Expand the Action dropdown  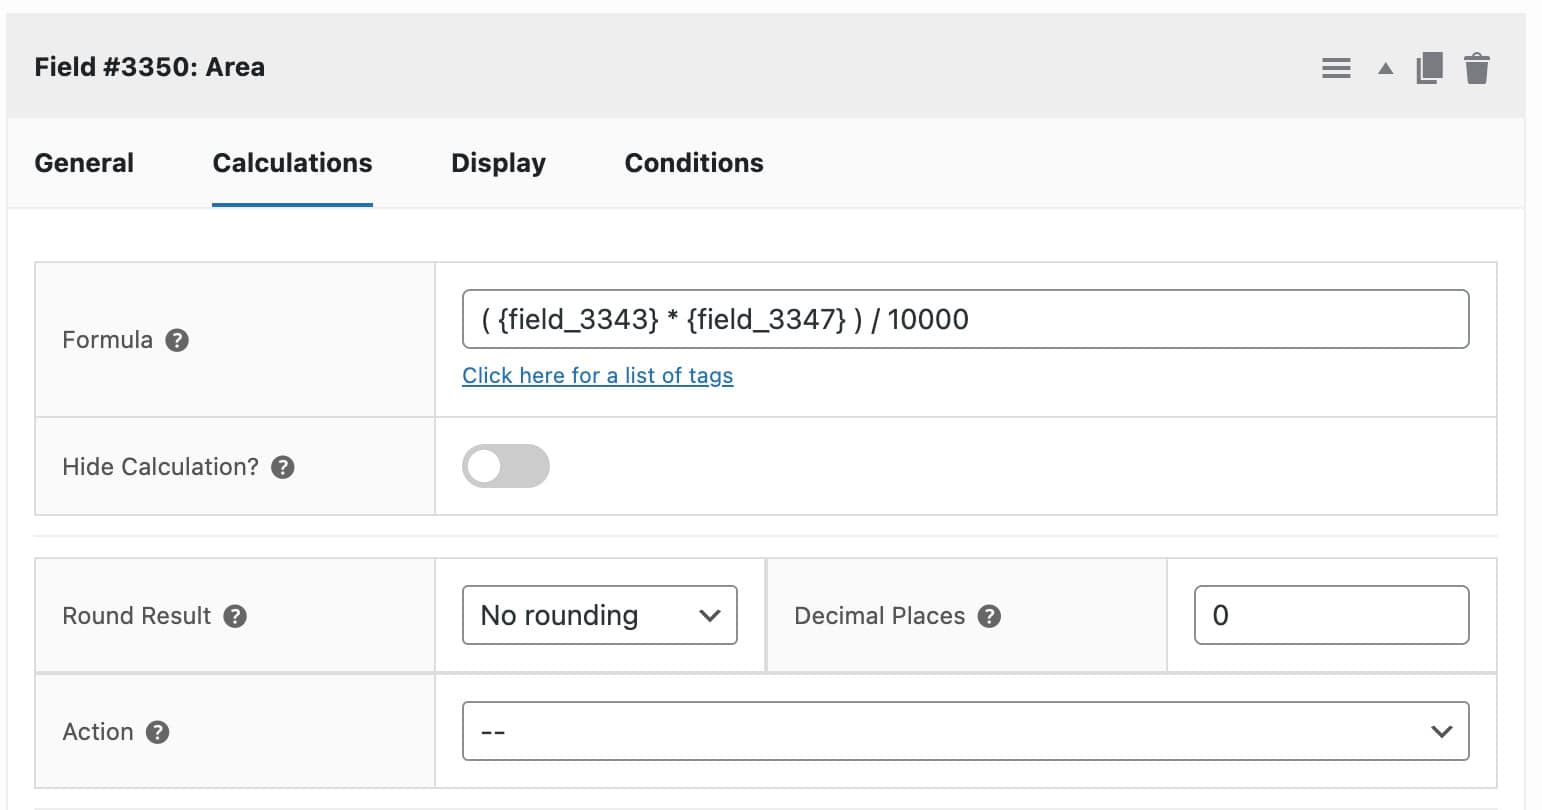(964, 731)
